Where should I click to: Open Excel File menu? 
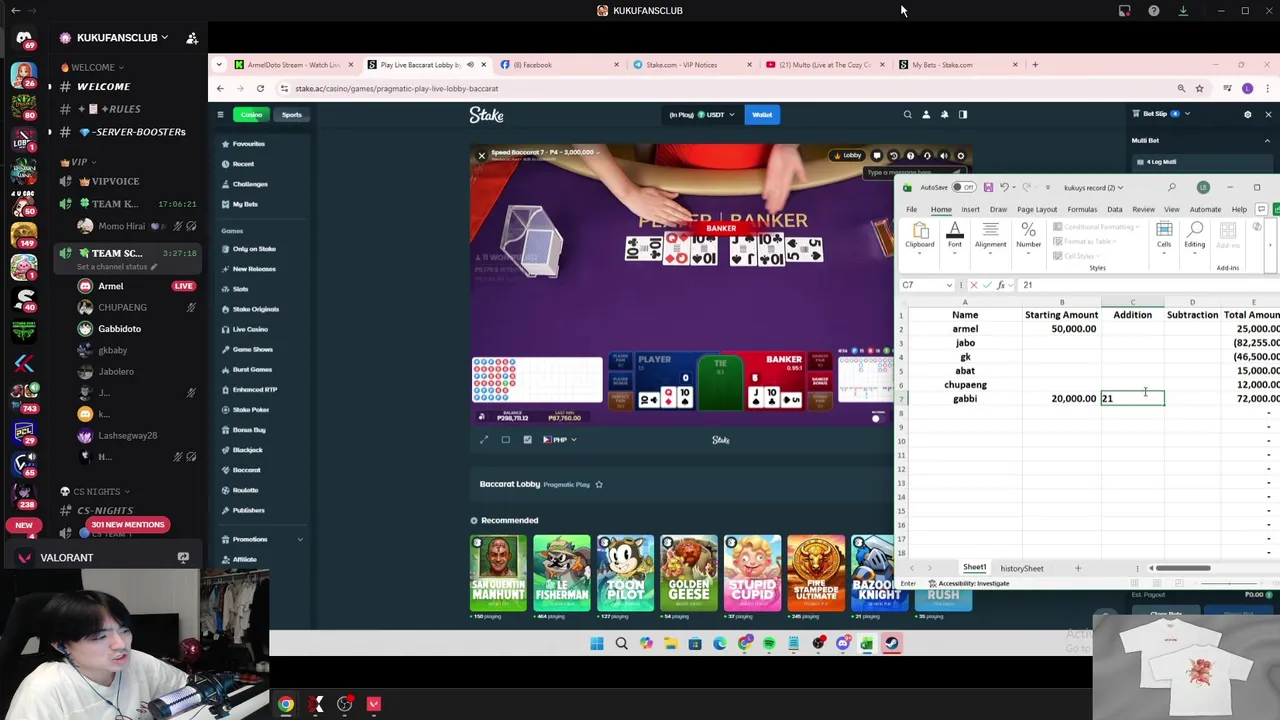coord(912,210)
